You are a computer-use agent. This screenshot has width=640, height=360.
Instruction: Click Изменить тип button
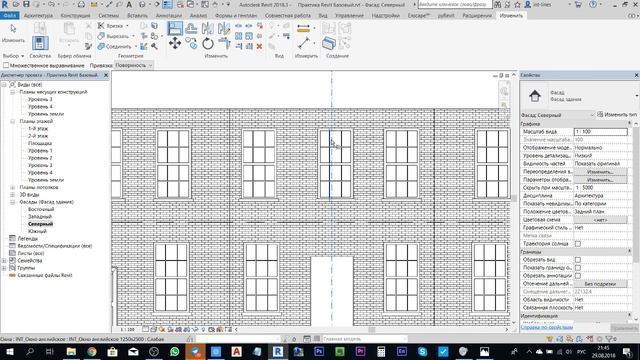click(616, 115)
